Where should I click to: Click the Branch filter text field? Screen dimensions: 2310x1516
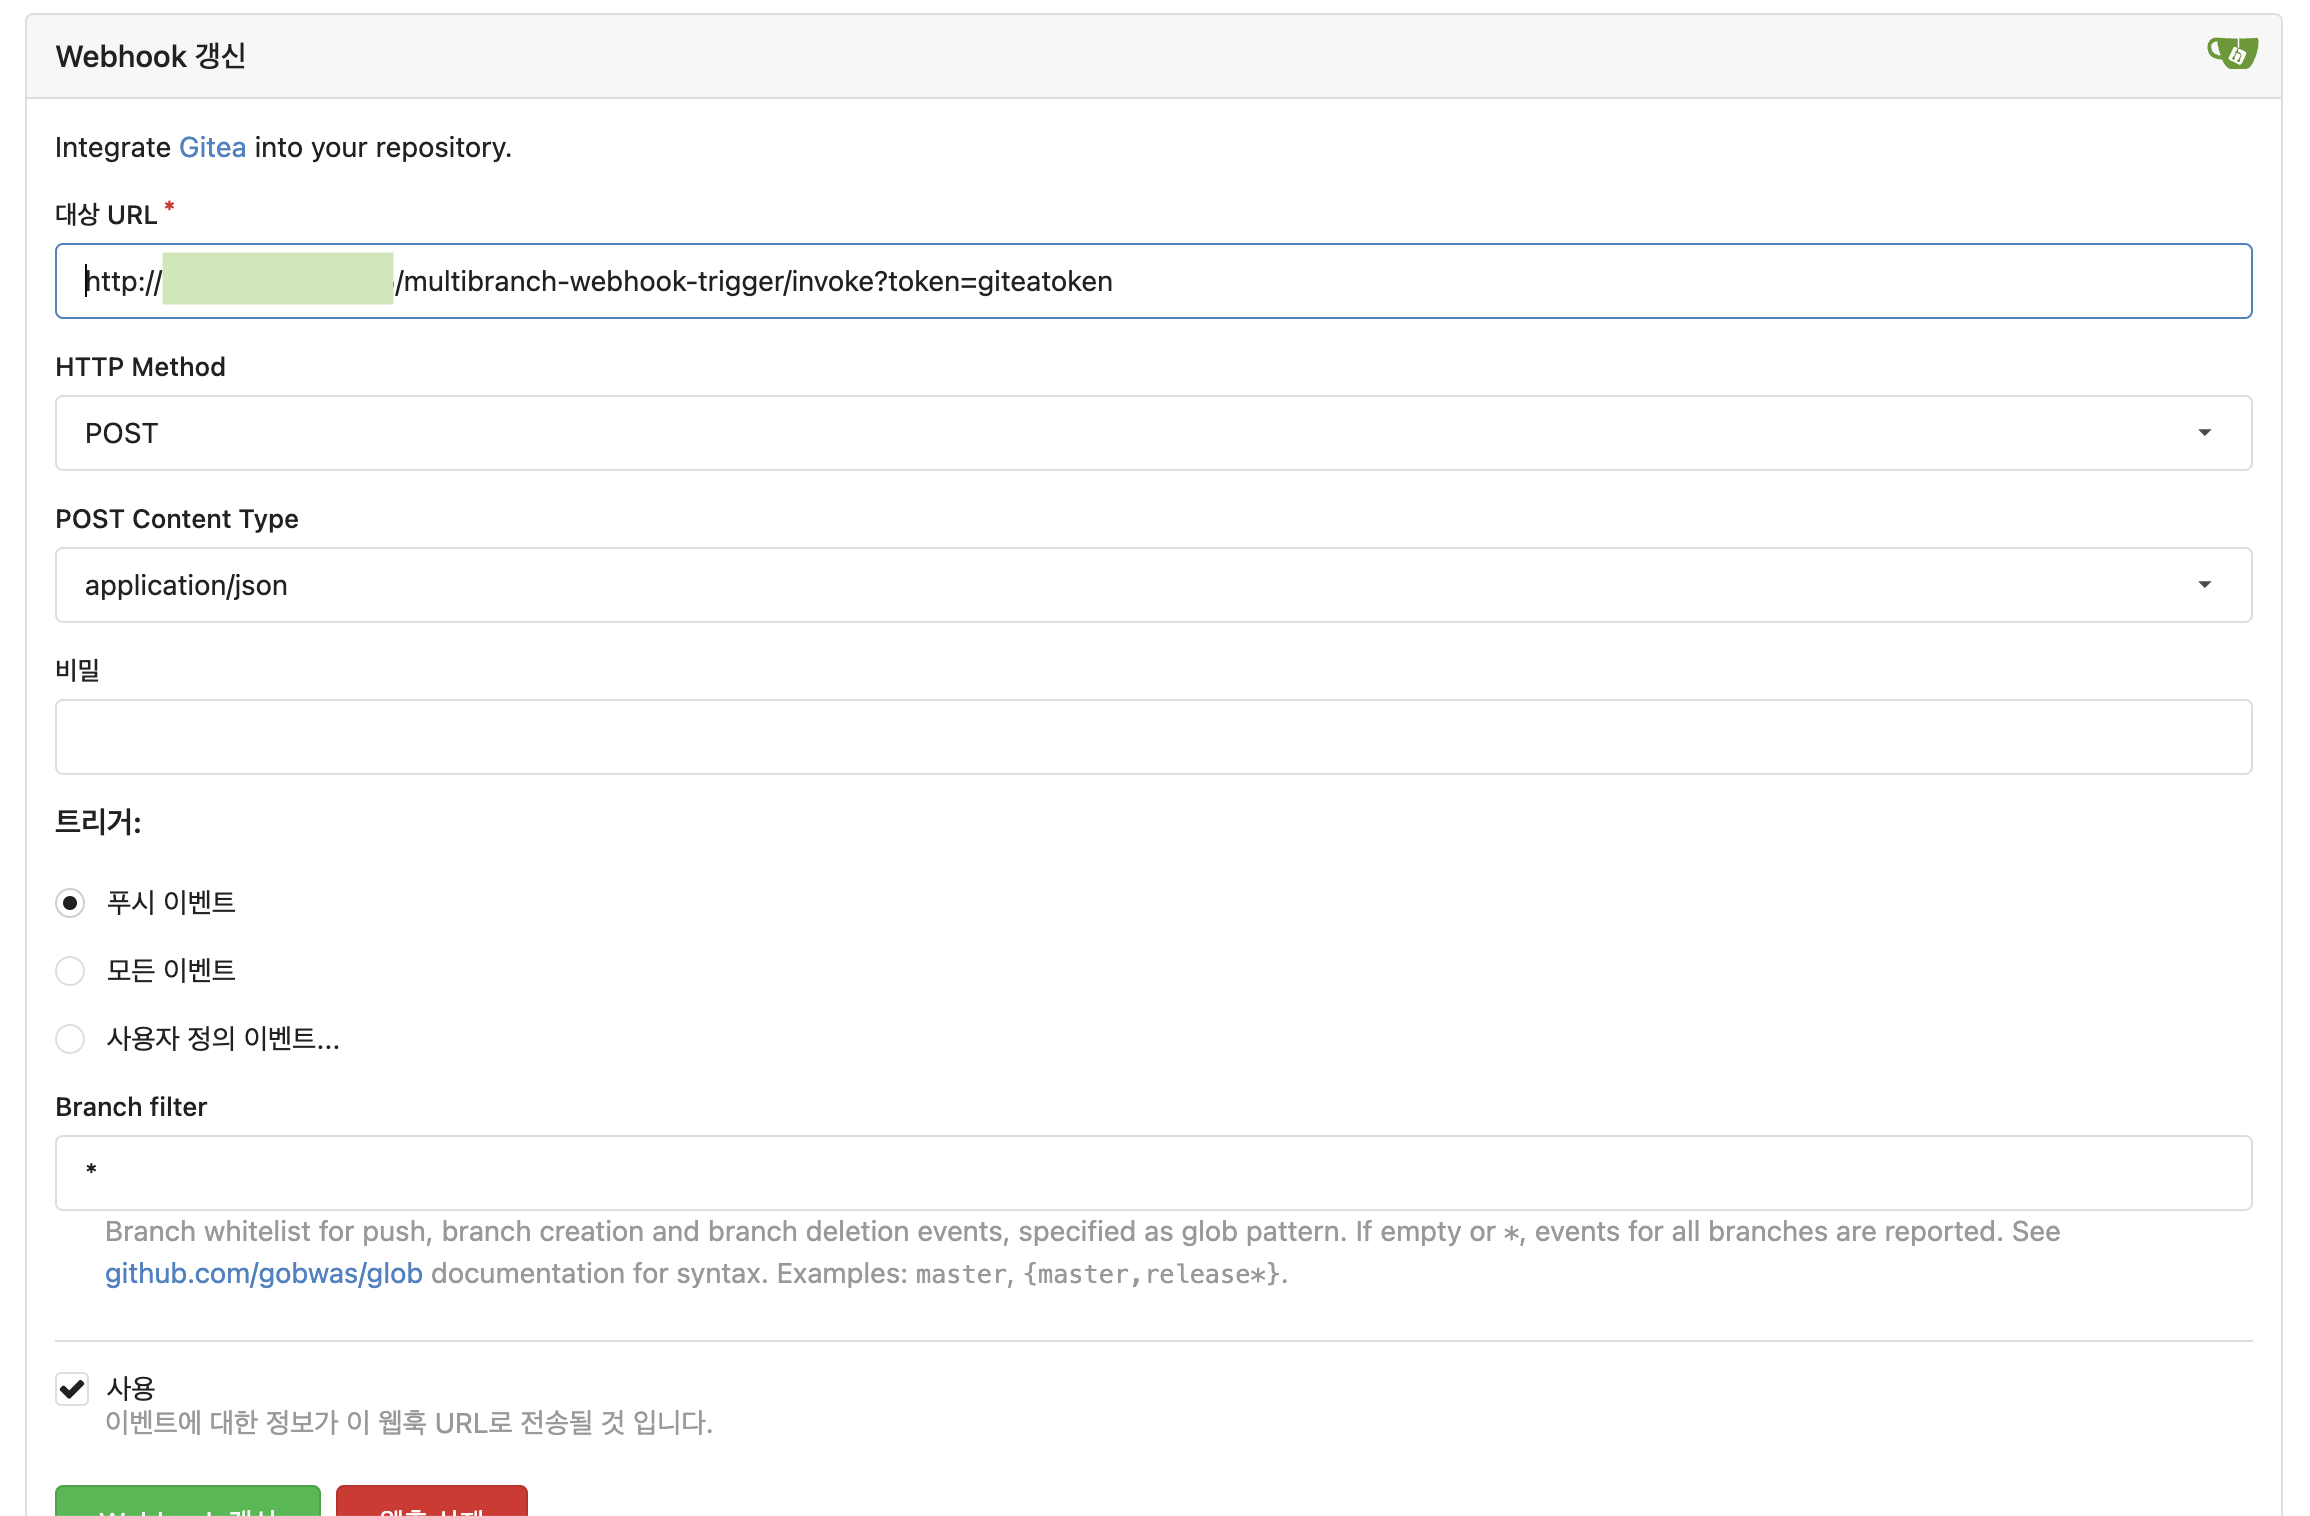1152,1172
